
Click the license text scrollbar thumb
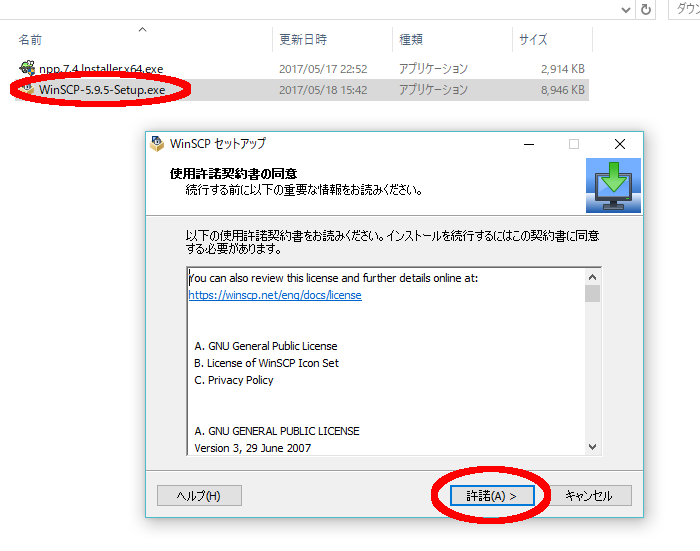click(x=592, y=294)
